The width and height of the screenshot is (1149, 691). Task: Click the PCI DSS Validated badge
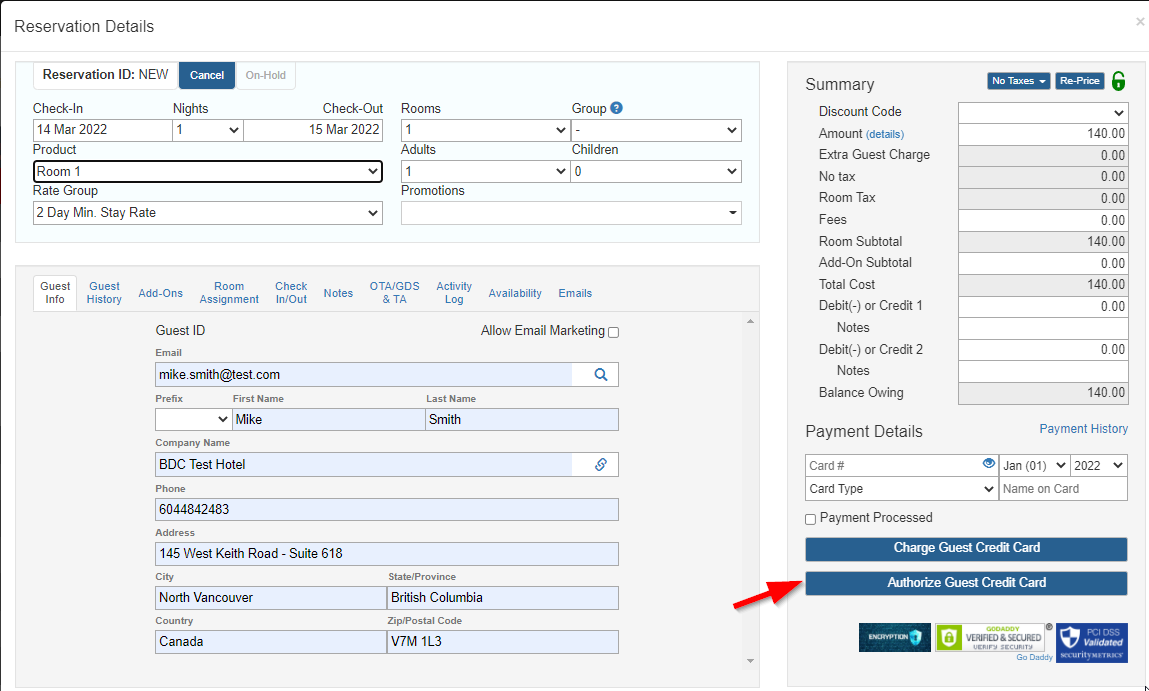[x=1092, y=643]
